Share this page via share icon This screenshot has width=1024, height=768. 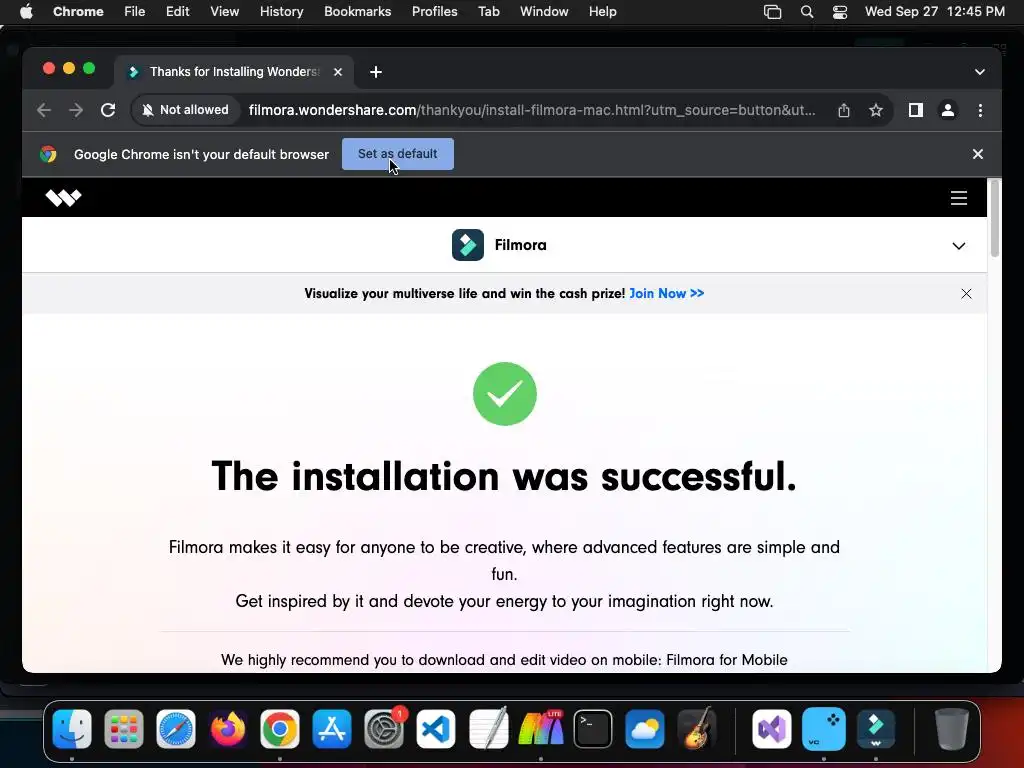pyautogui.click(x=844, y=110)
